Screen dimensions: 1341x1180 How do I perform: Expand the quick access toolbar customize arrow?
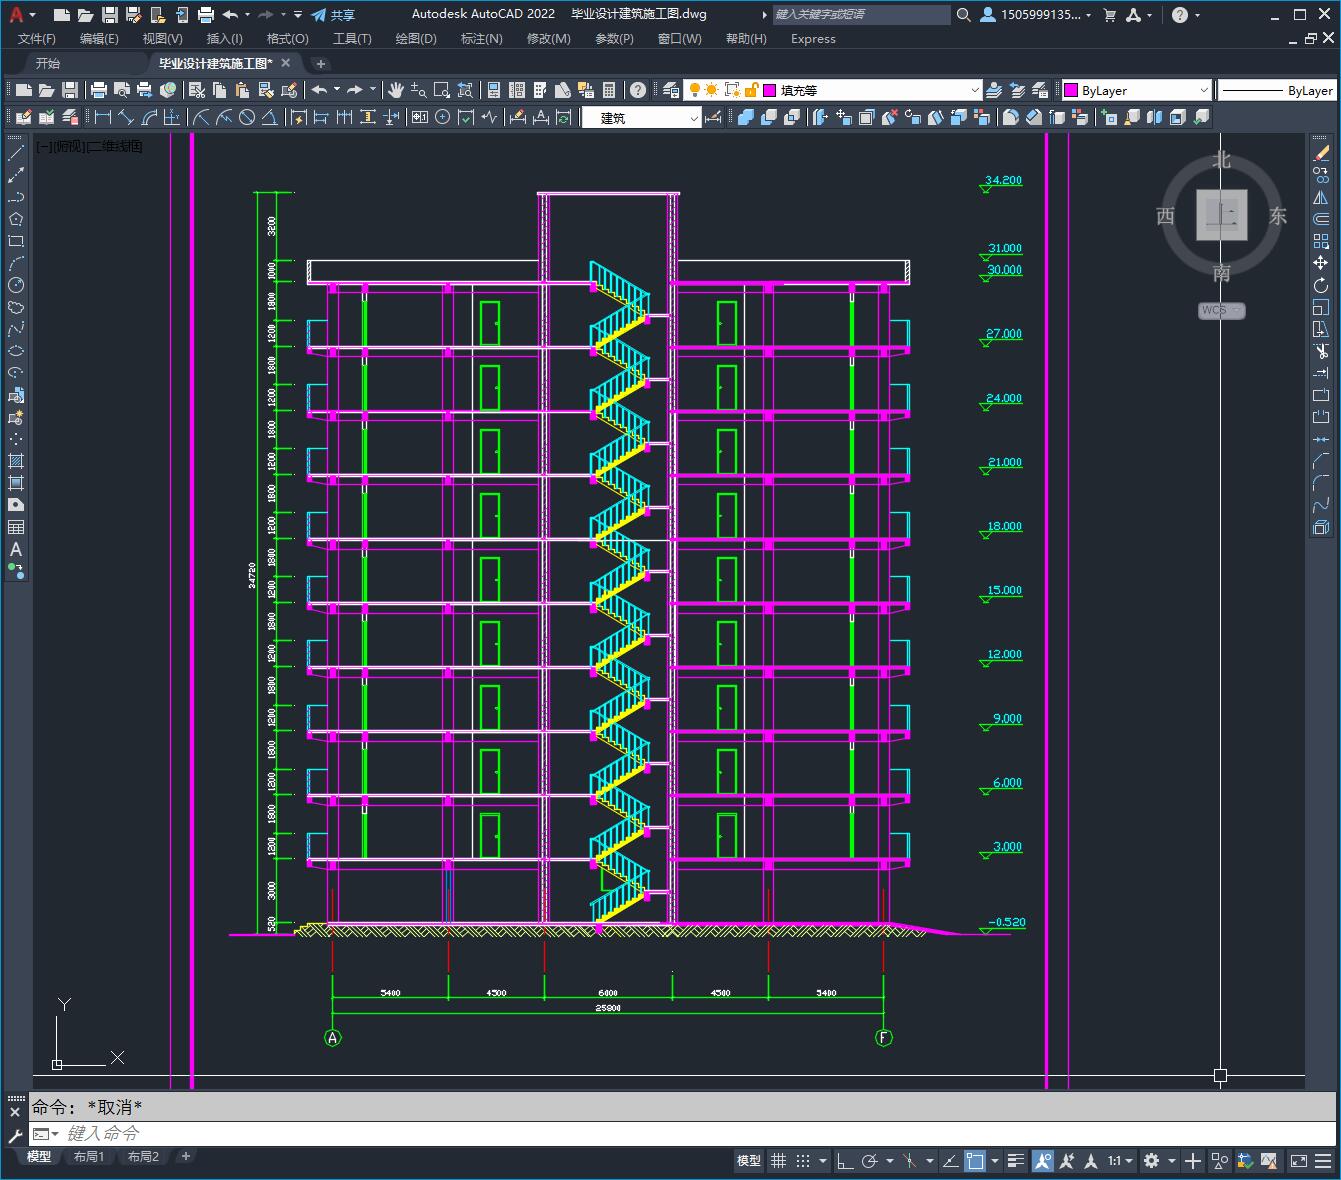point(298,14)
